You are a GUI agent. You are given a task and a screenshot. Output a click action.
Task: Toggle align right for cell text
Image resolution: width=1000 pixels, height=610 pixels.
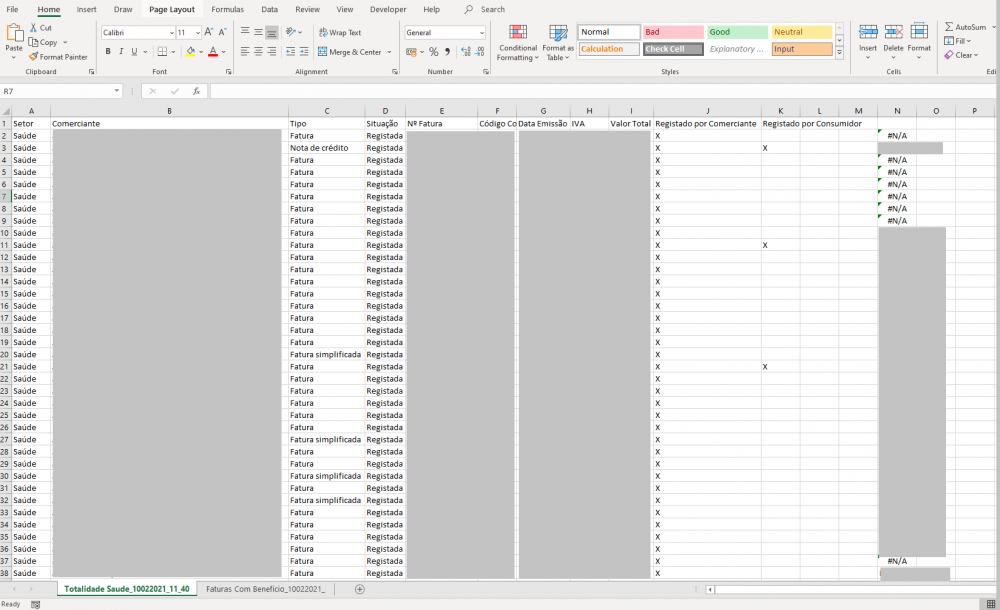click(272, 52)
